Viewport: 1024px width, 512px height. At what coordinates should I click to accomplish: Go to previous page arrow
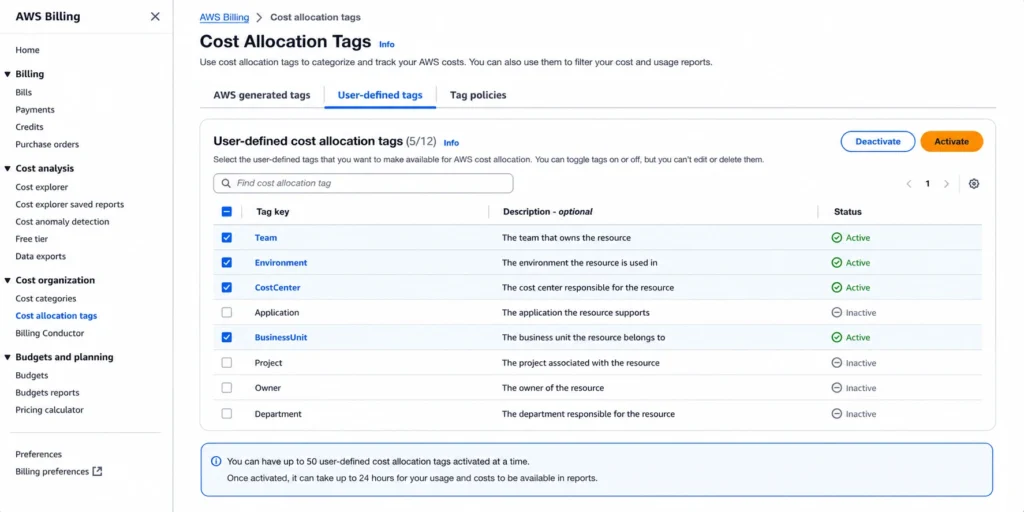click(908, 184)
